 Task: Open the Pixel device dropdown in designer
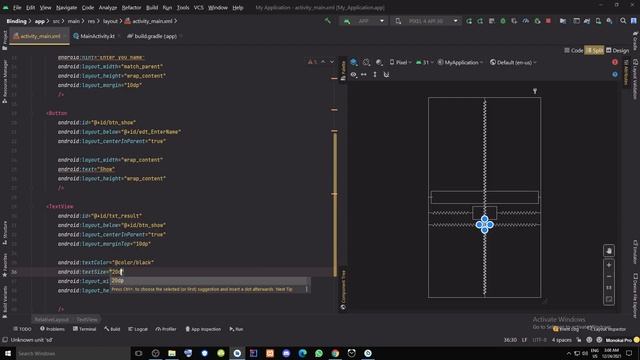tap(400, 62)
